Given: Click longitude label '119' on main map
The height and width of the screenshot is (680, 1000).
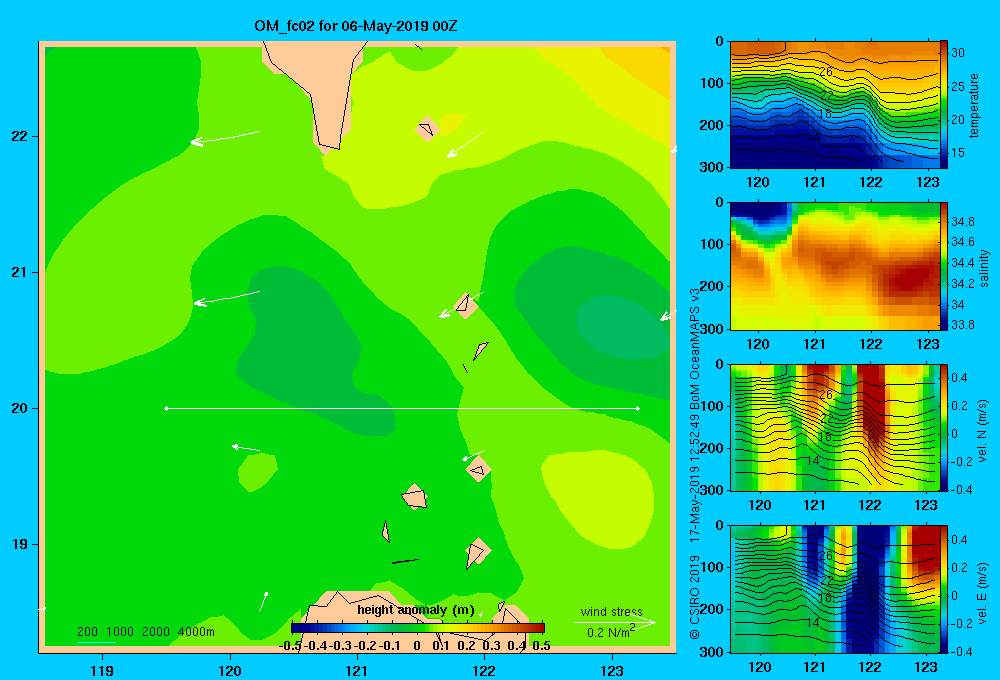Looking at the screenshot, I should click(x=102, y=670).
